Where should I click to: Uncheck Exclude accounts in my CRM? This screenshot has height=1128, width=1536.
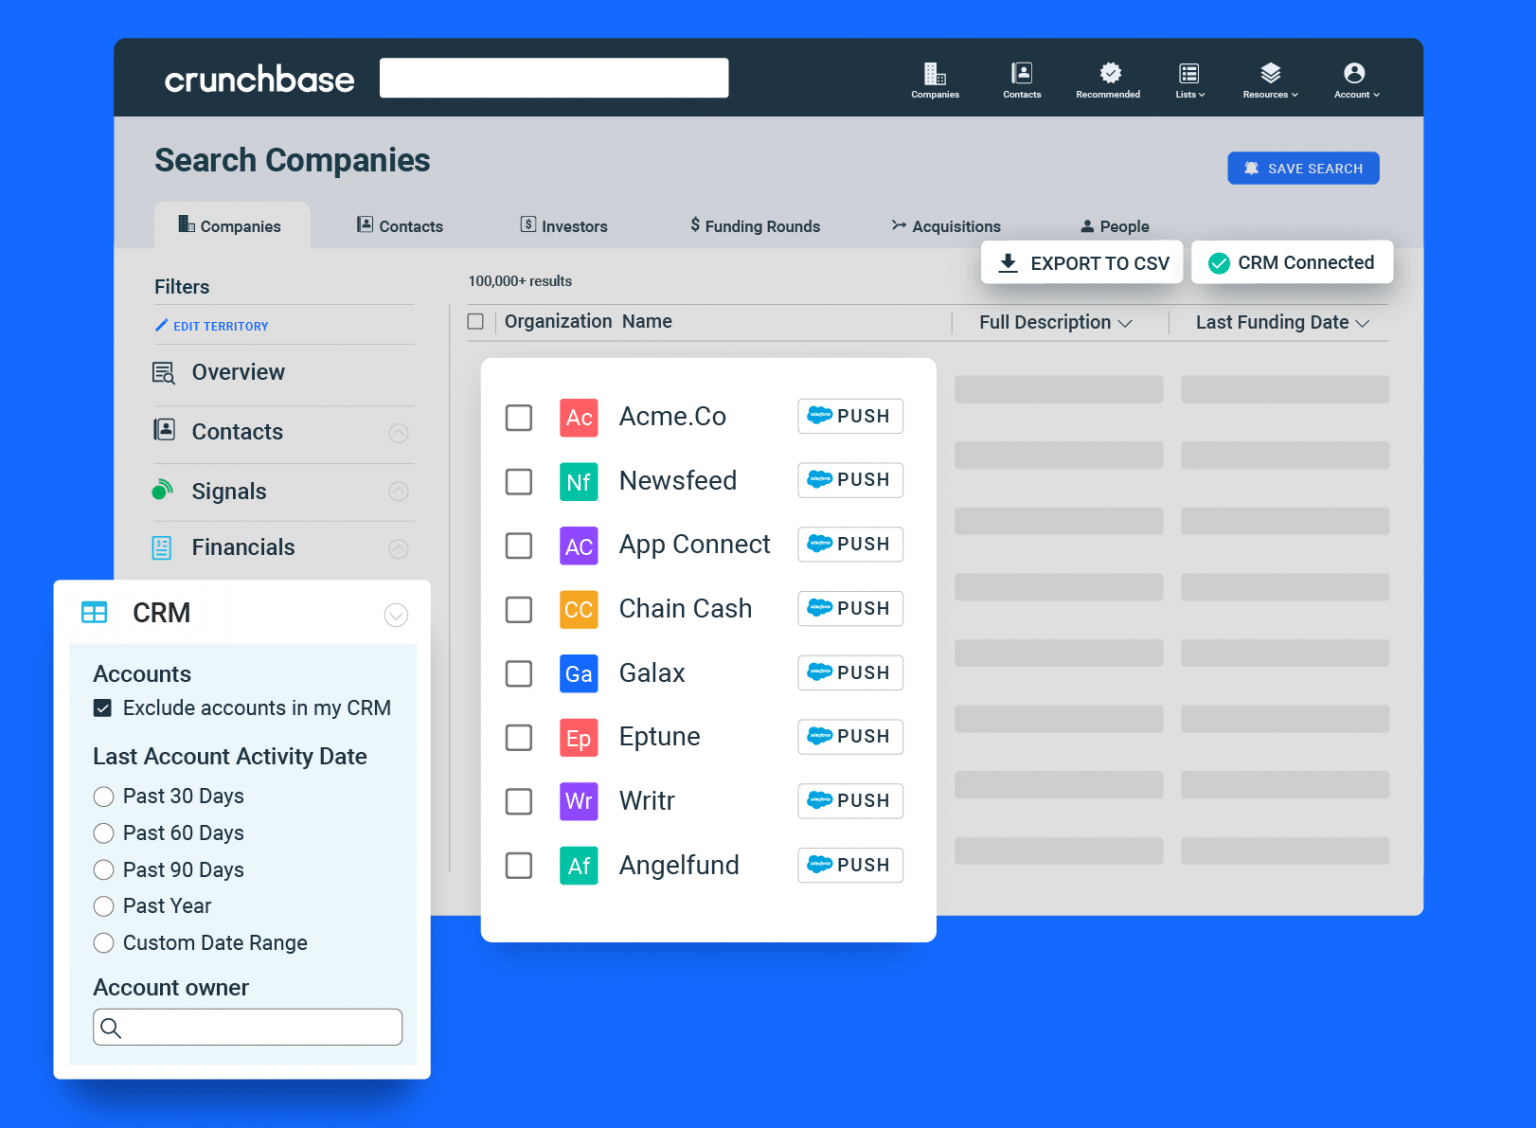point(103,707)
